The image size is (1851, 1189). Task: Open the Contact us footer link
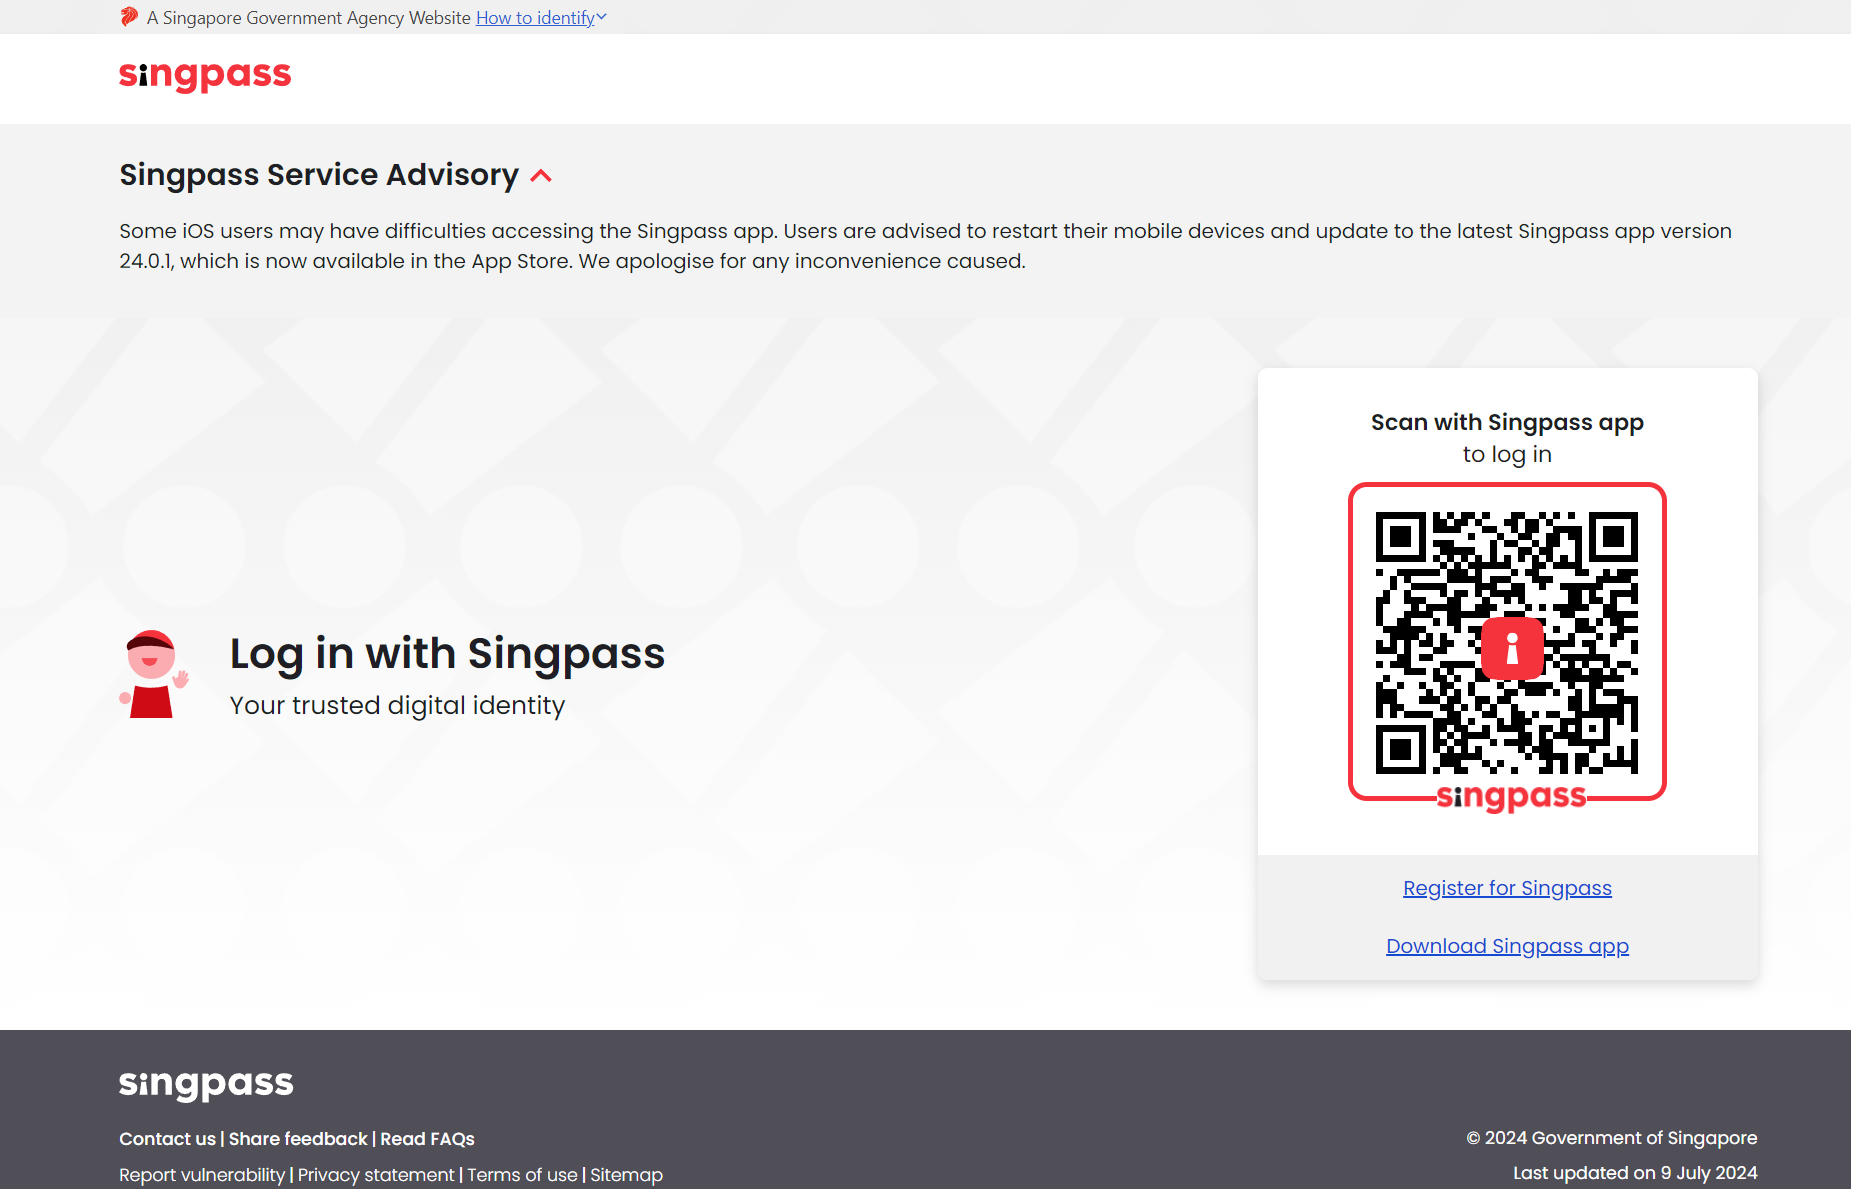(x=167, y=1139)
